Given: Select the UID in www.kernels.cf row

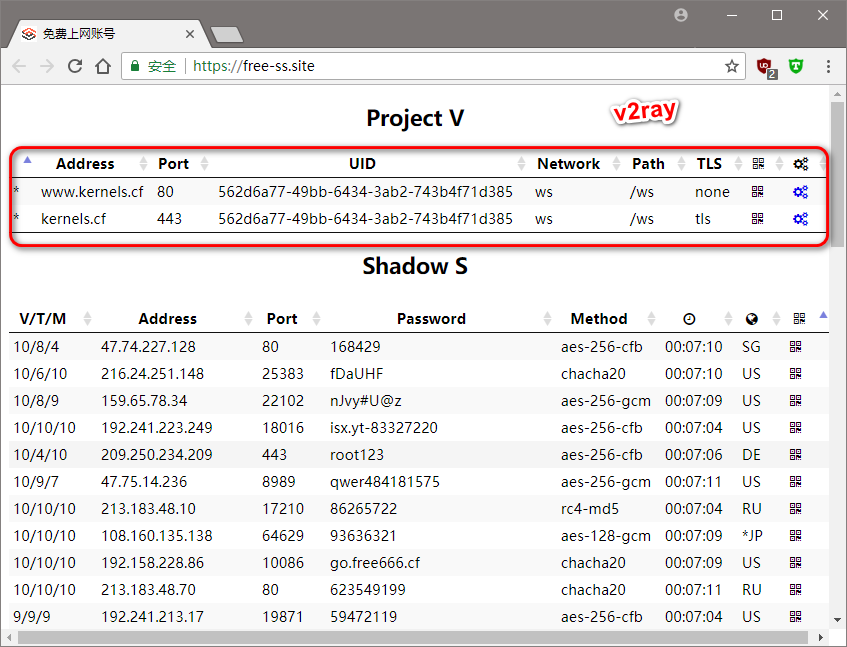Looking at the screenshot, I should point(365,192).
